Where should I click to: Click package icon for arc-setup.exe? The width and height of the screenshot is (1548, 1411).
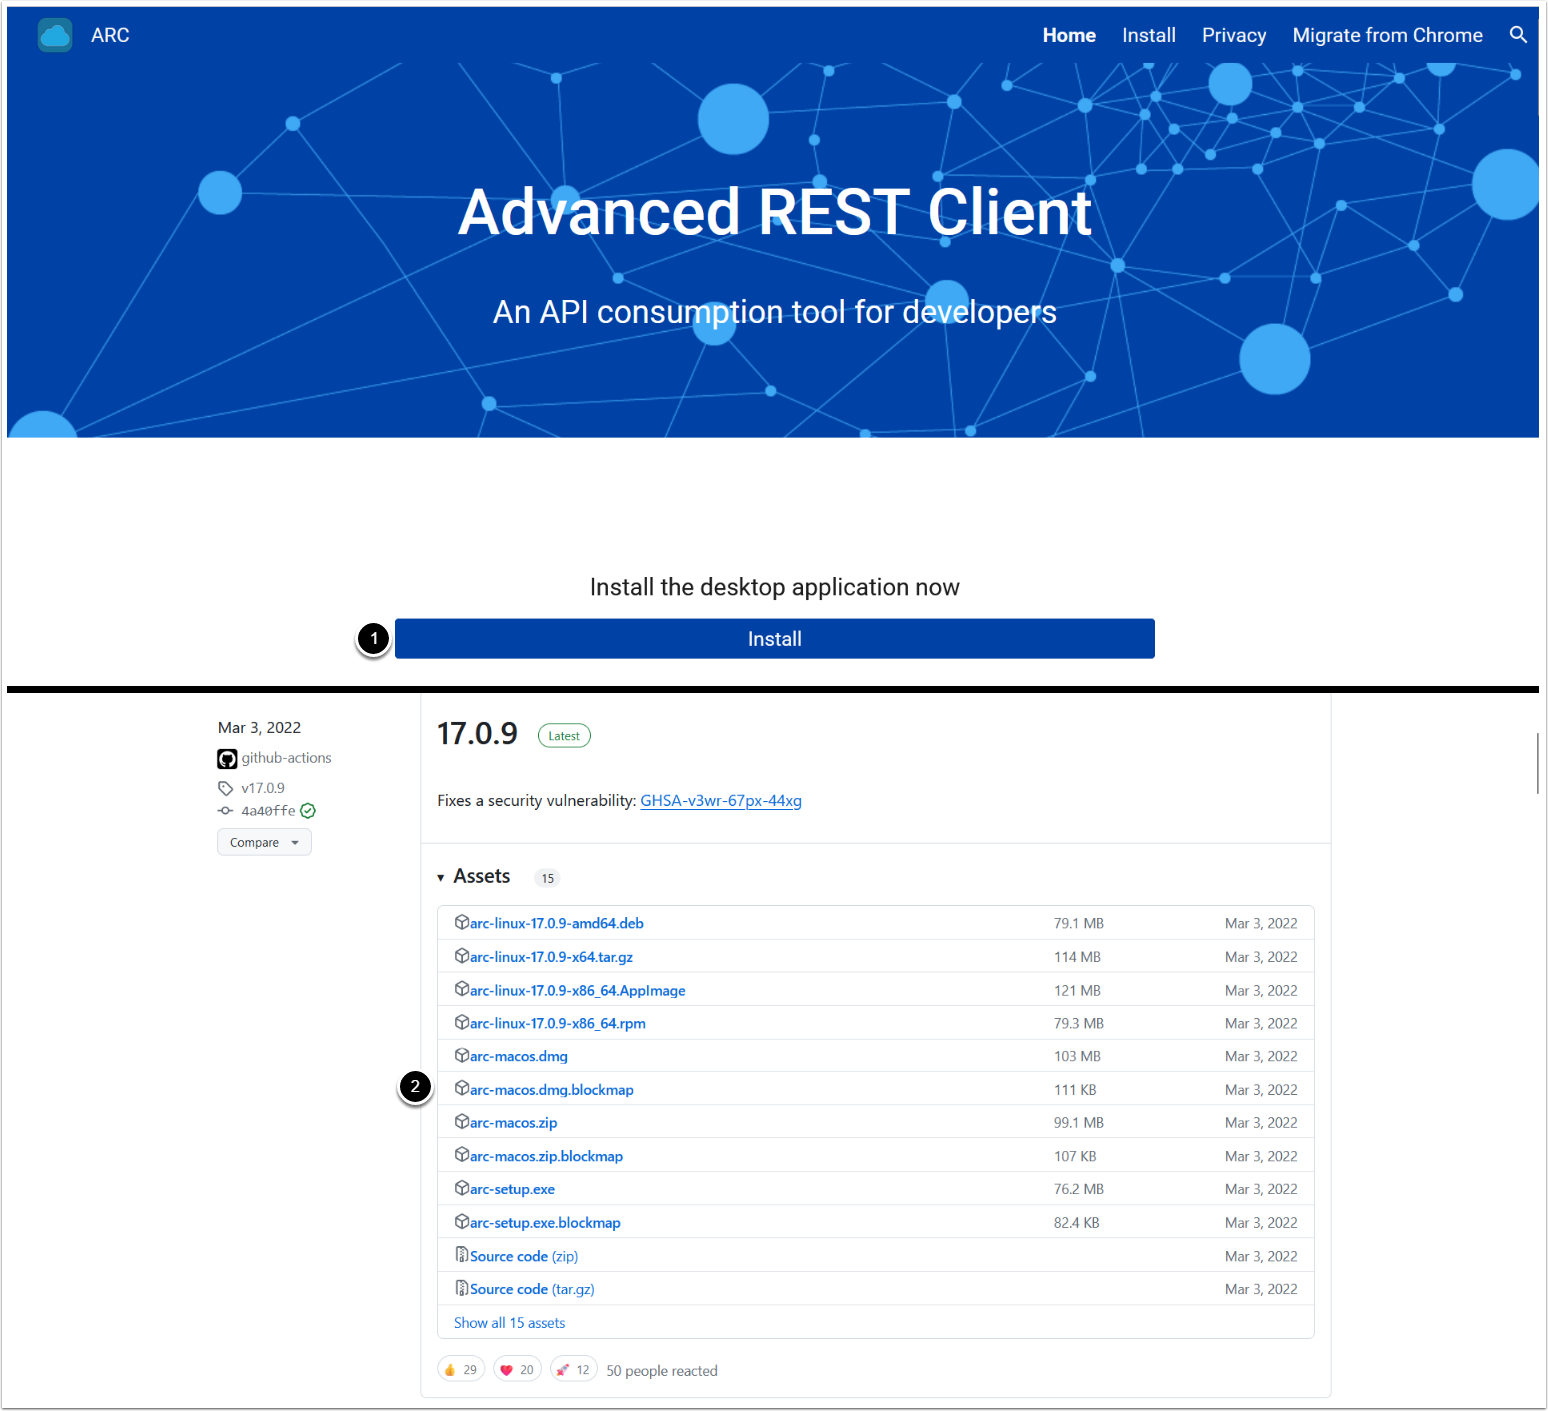[x=462, y=1188]
